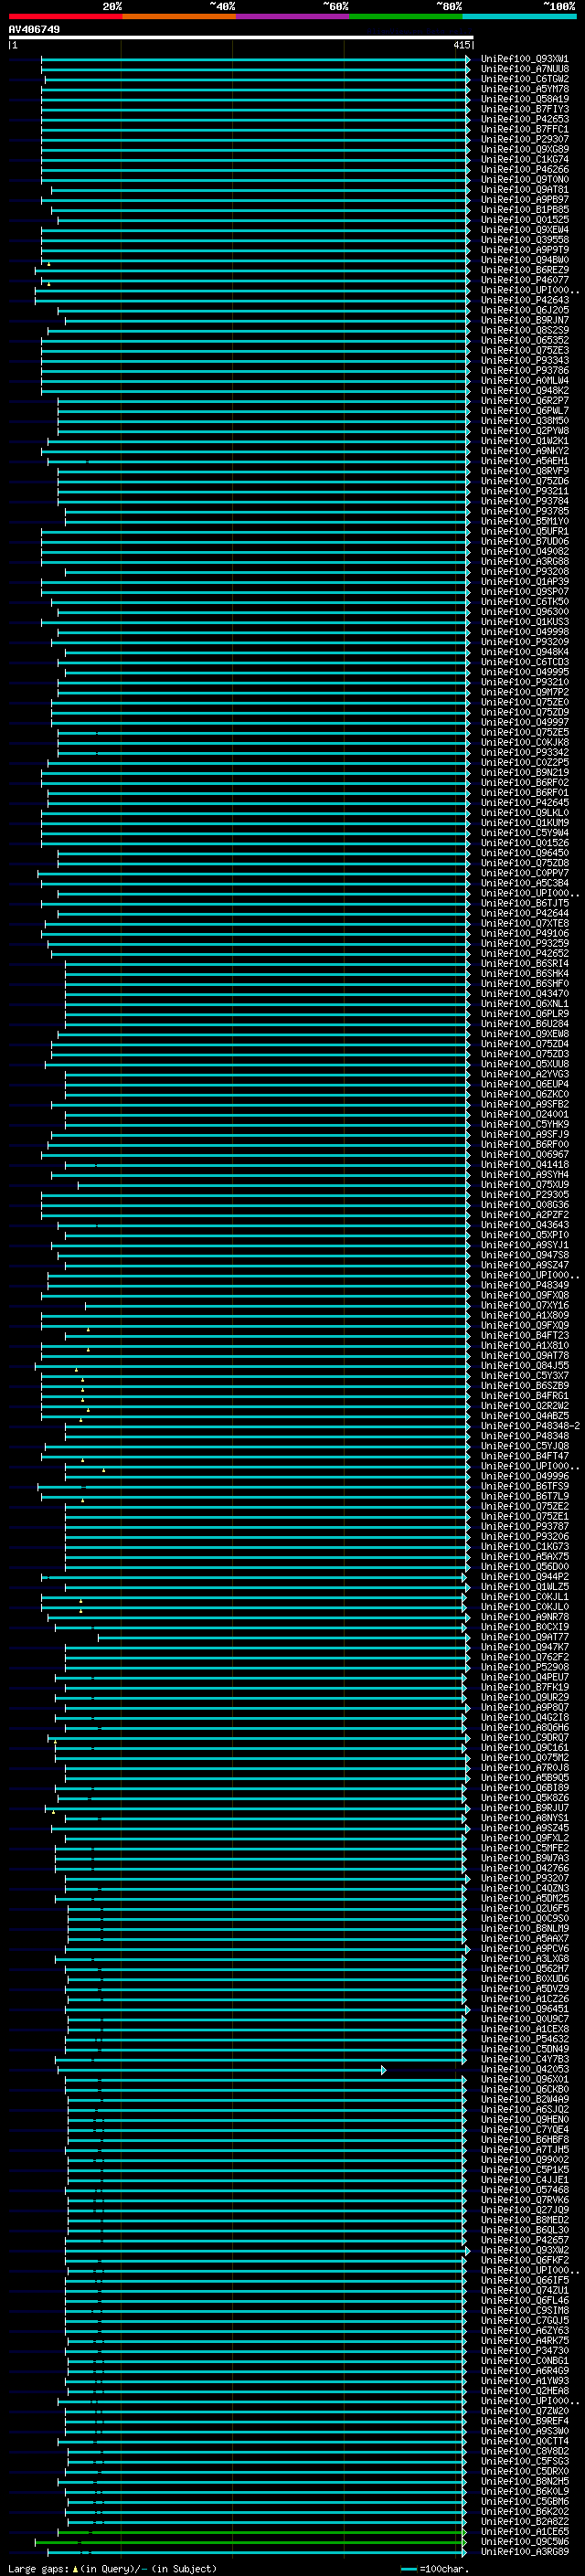Screen dimensions: 585x2576
Task: Select the UniRef100_Q6R2P7 label
Action: point(525,401)
